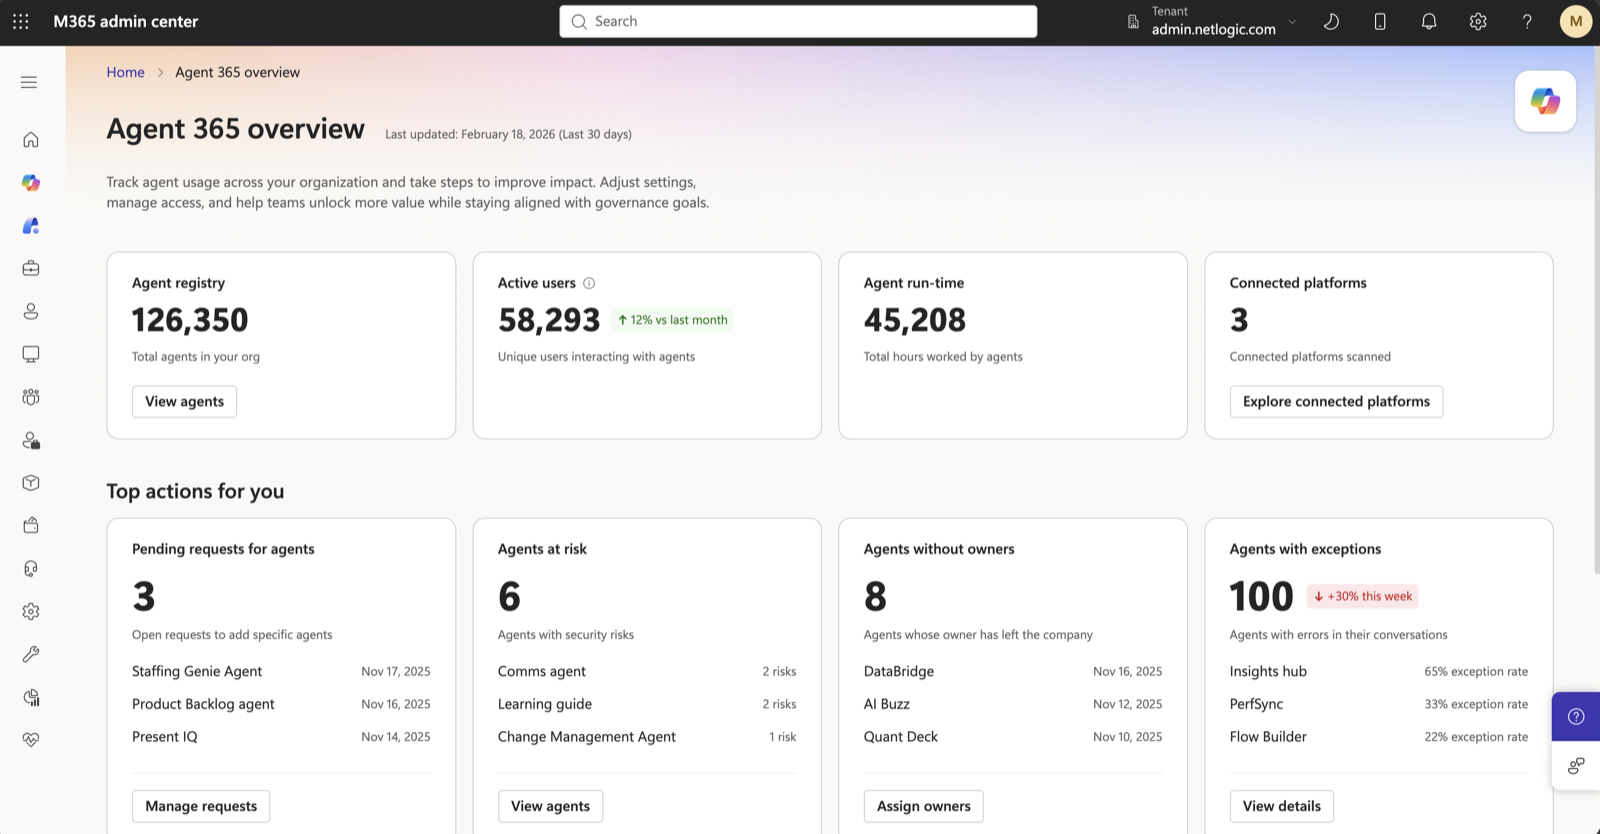Open the app launcher waffle icon
The height and width of the screenshot is (834, 1600).
pyautogui.click(x=21, y=21)
